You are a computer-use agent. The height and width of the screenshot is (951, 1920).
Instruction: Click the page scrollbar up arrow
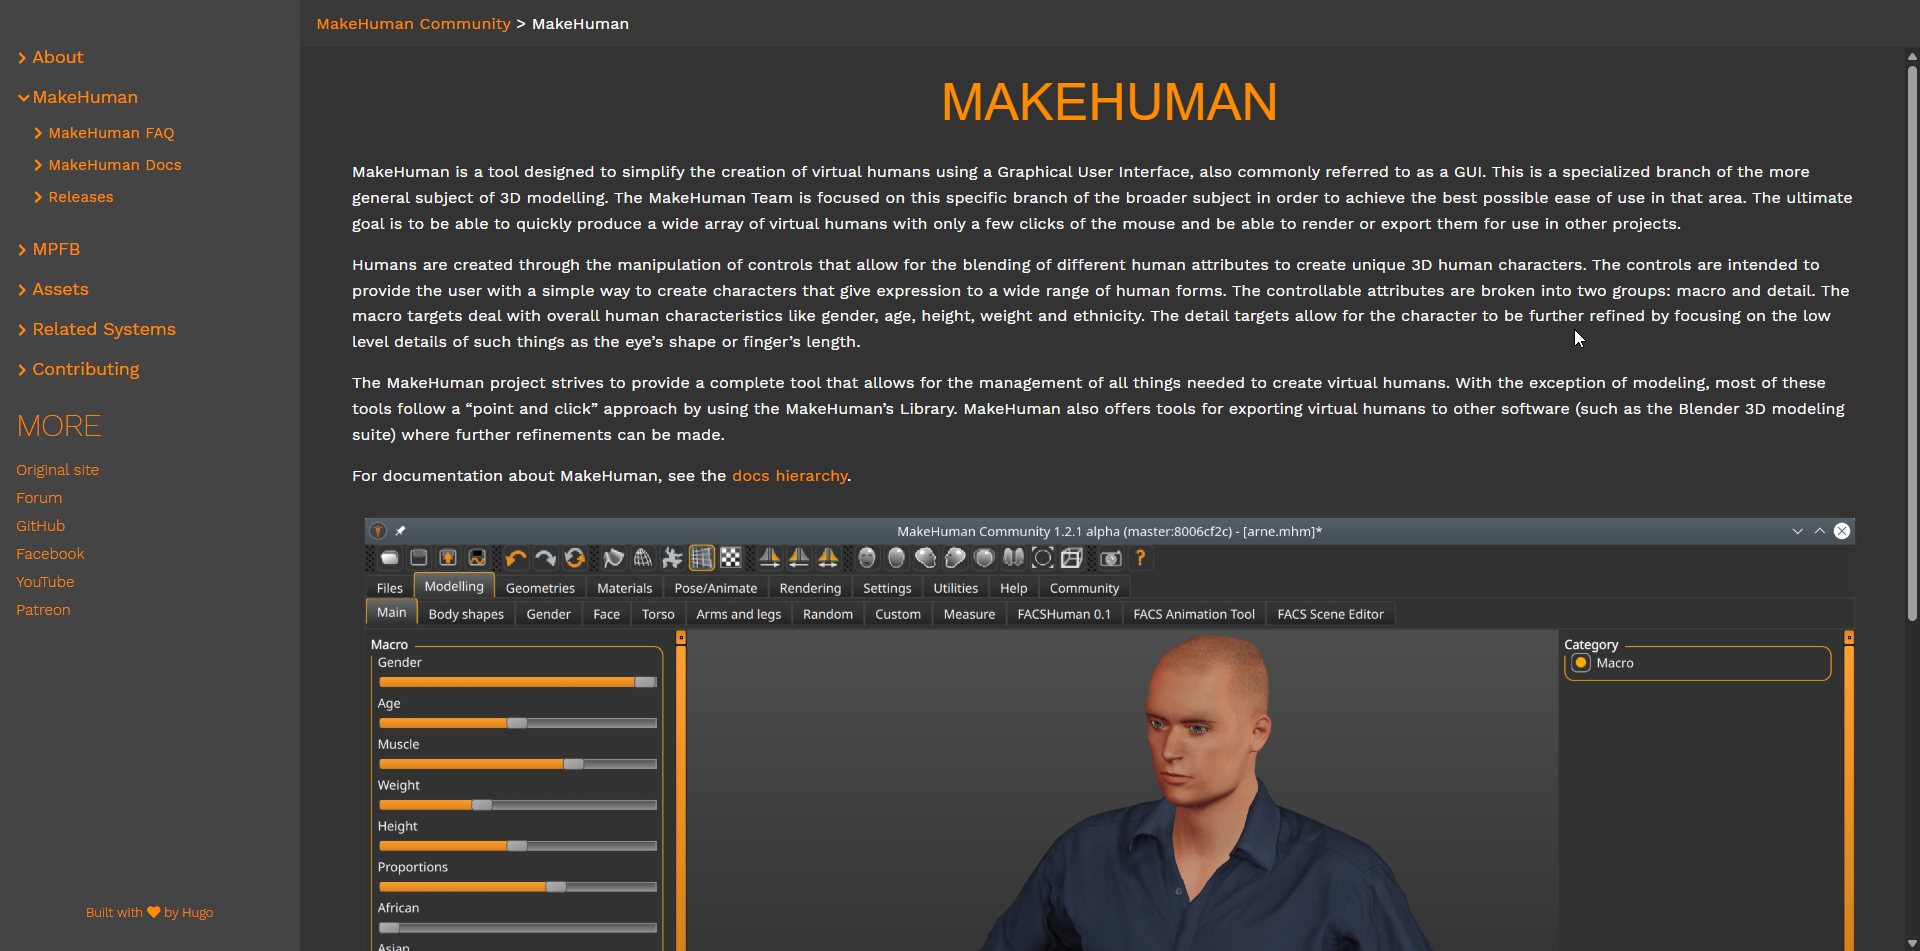pyautogui.click(x=1912, y=57)
